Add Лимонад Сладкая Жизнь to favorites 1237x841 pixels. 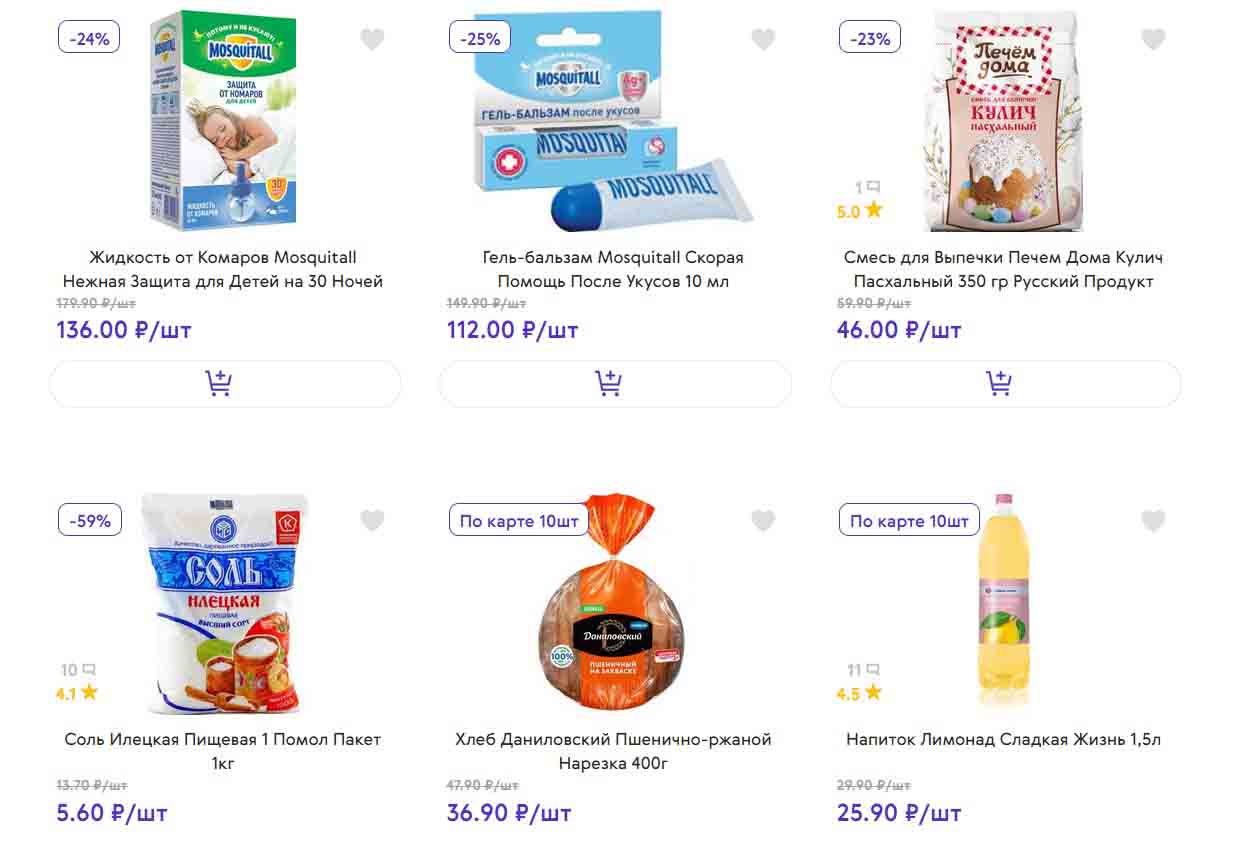1153,521
